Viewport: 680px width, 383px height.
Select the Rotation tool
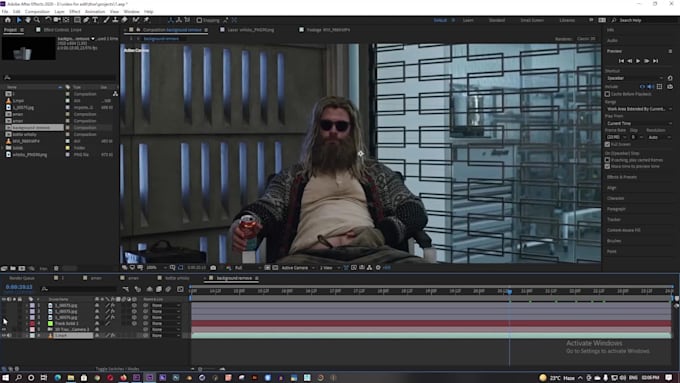pyautogui.click(x=48, y=20)
